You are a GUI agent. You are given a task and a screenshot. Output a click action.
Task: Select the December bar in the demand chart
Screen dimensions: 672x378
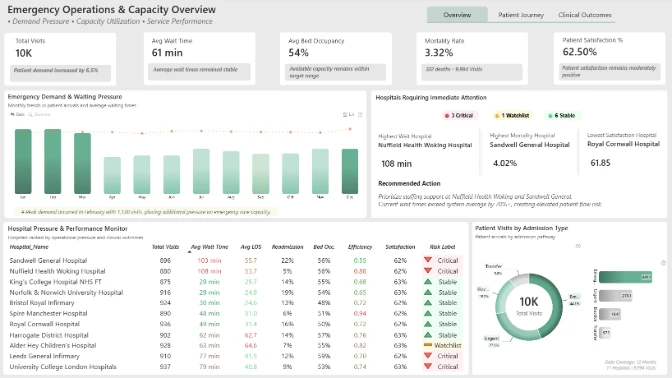click(x=350, y=171)
